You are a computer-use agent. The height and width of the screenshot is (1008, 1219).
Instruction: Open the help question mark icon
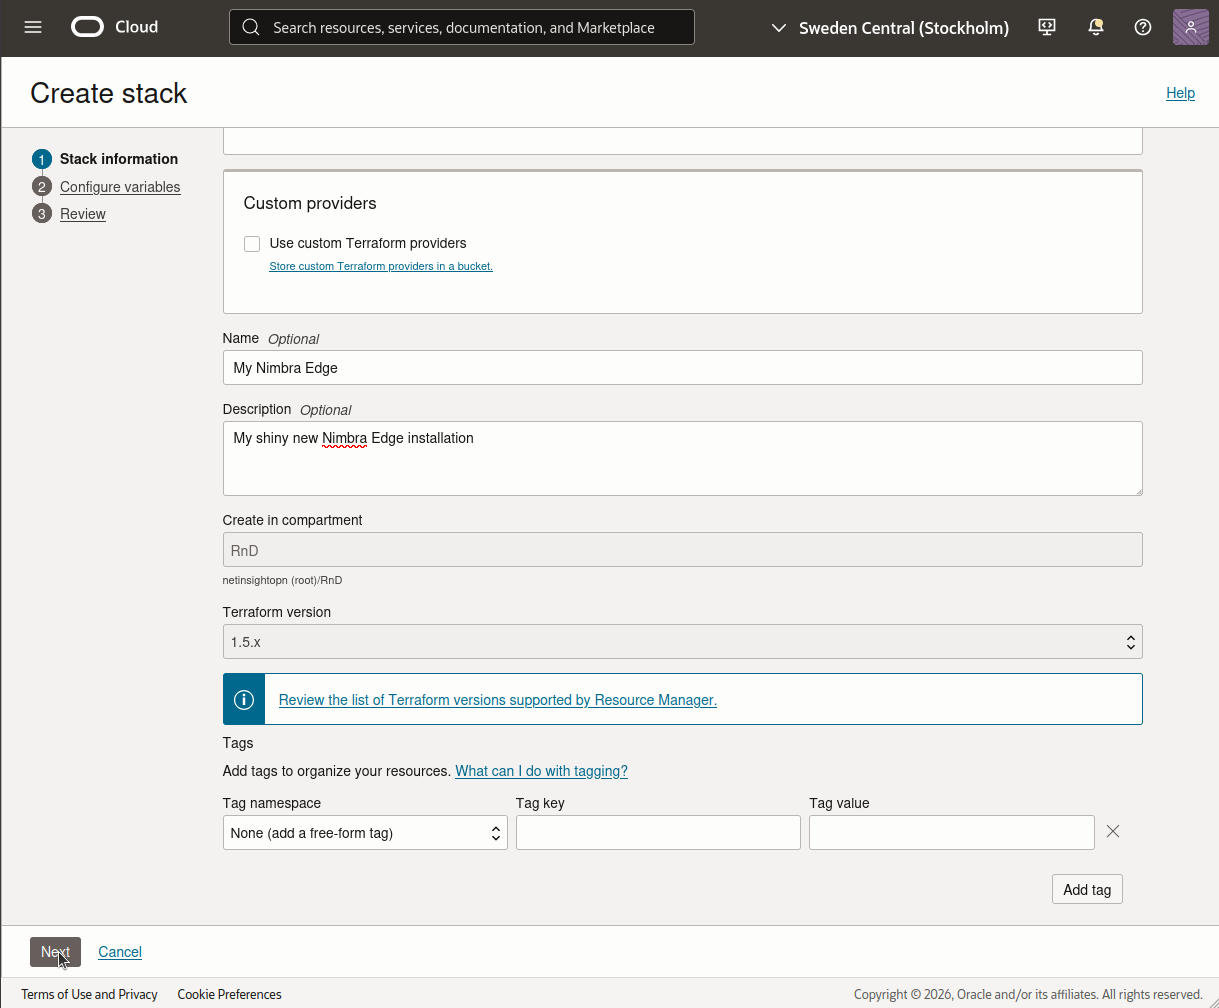tap(1143, 27)
